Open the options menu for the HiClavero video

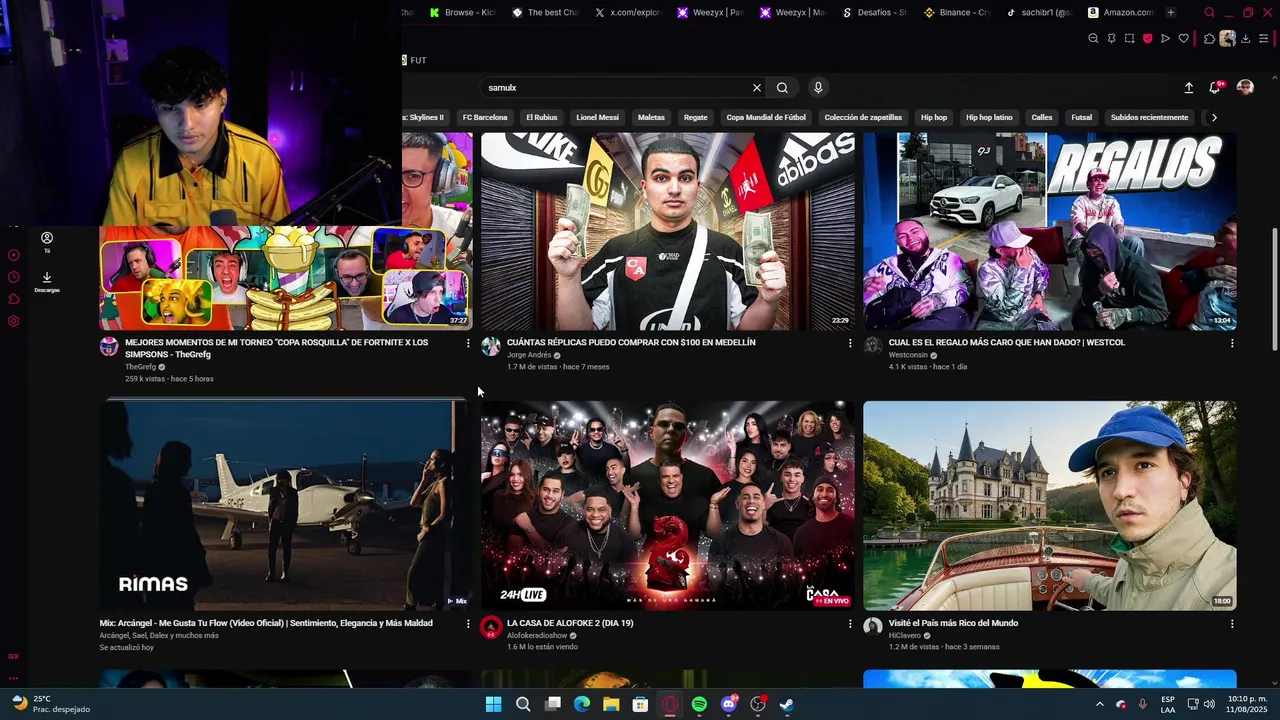pos(1232,624)
